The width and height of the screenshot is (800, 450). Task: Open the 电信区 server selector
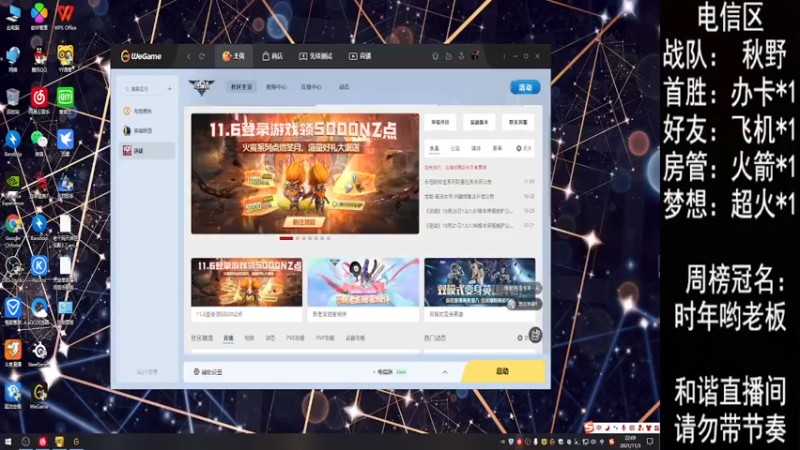(389, 372)
